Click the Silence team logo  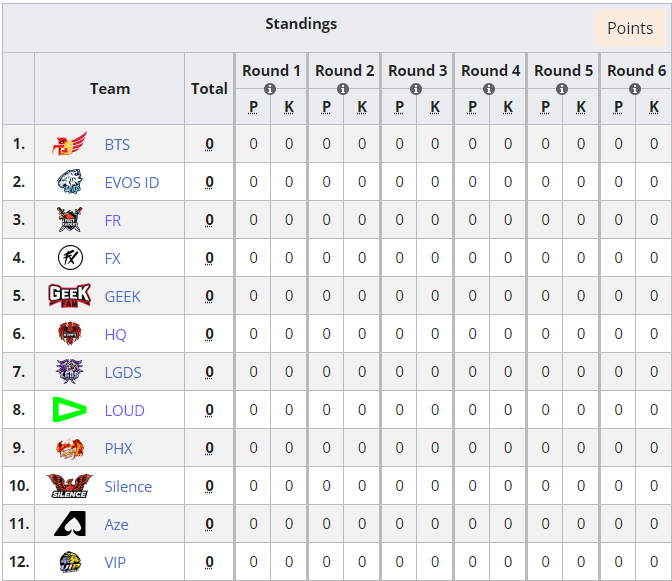tap(68, 487)
